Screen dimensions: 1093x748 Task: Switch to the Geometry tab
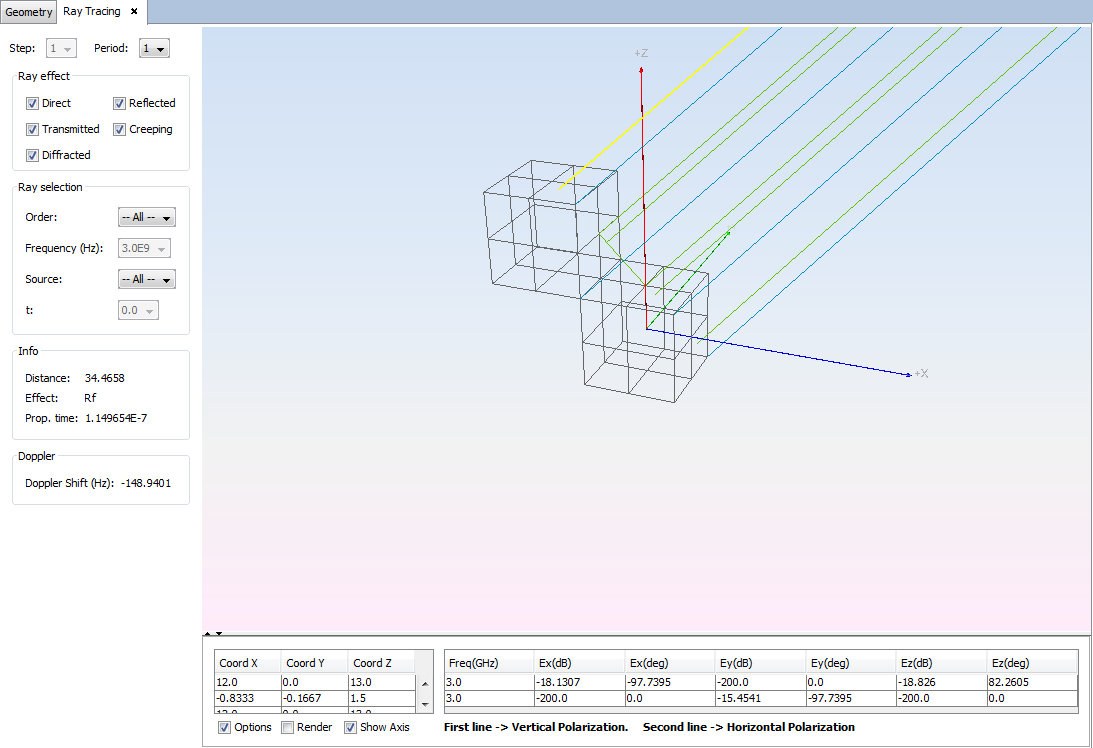click(29, 12)
